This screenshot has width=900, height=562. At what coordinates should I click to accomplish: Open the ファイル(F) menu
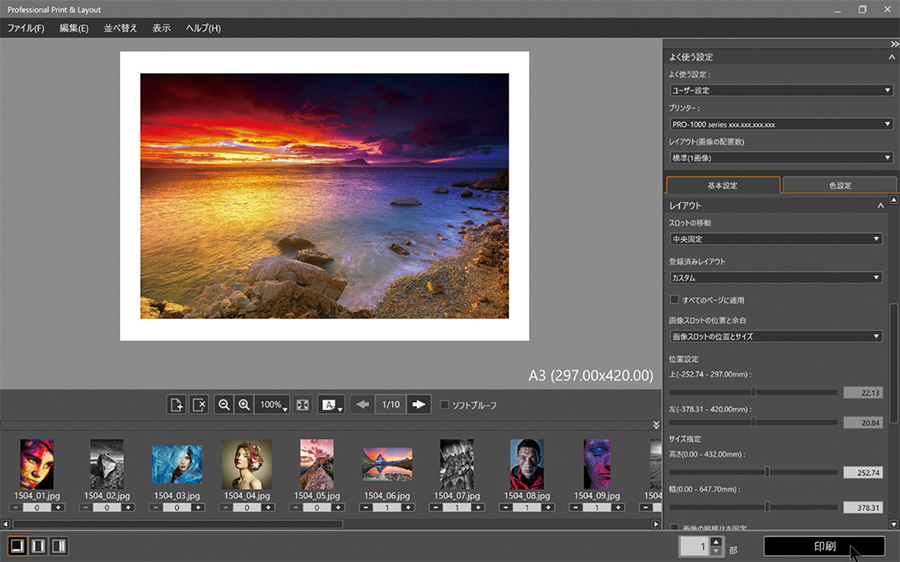tap(25, 28)
